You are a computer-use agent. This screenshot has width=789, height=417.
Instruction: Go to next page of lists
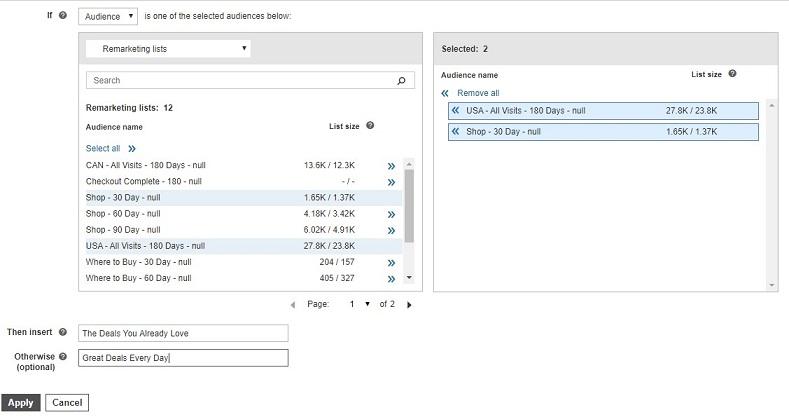(x=409, y=305)
